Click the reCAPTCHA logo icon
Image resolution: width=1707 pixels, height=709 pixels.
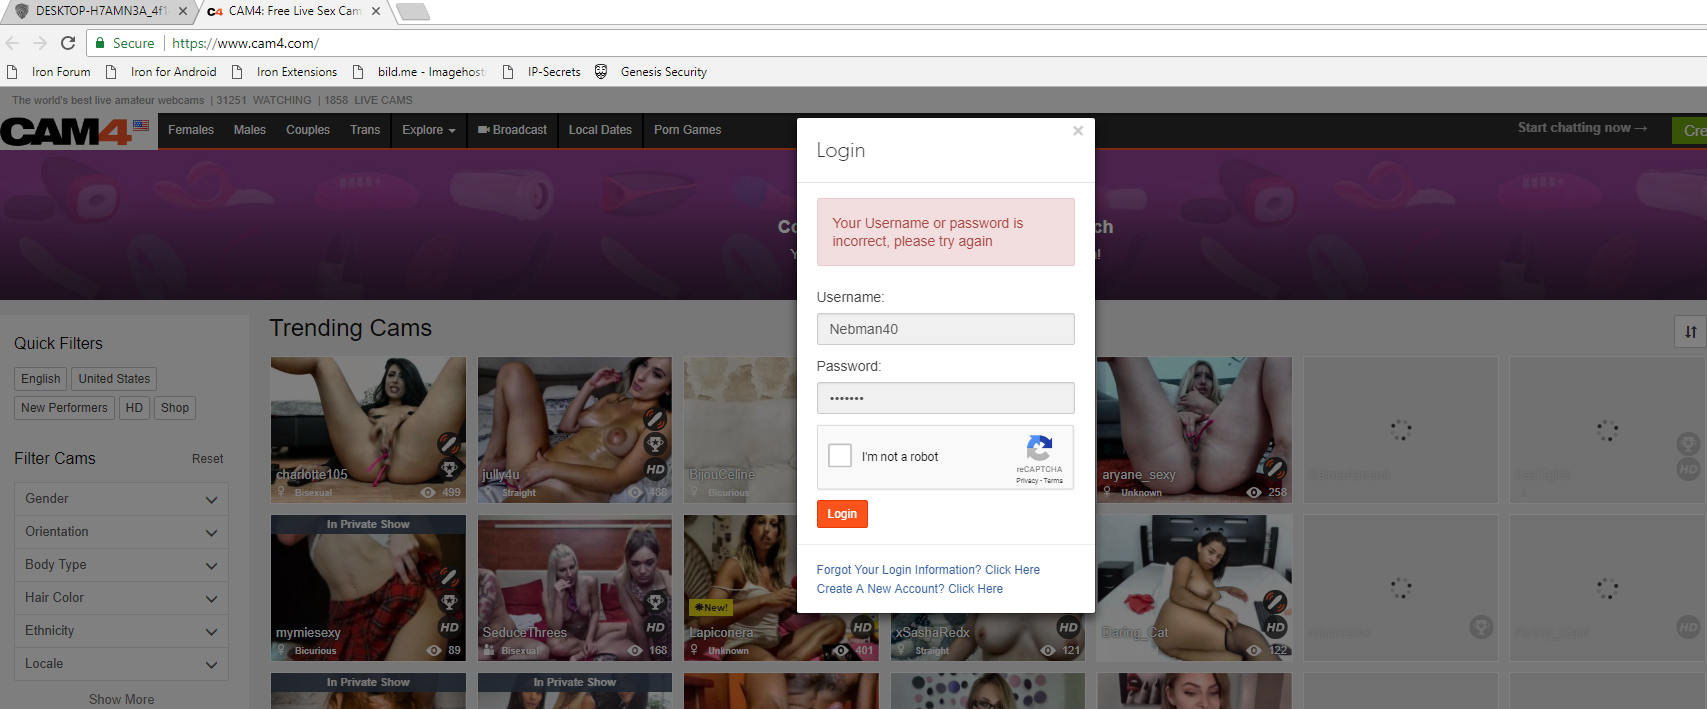pos(1040,448)
